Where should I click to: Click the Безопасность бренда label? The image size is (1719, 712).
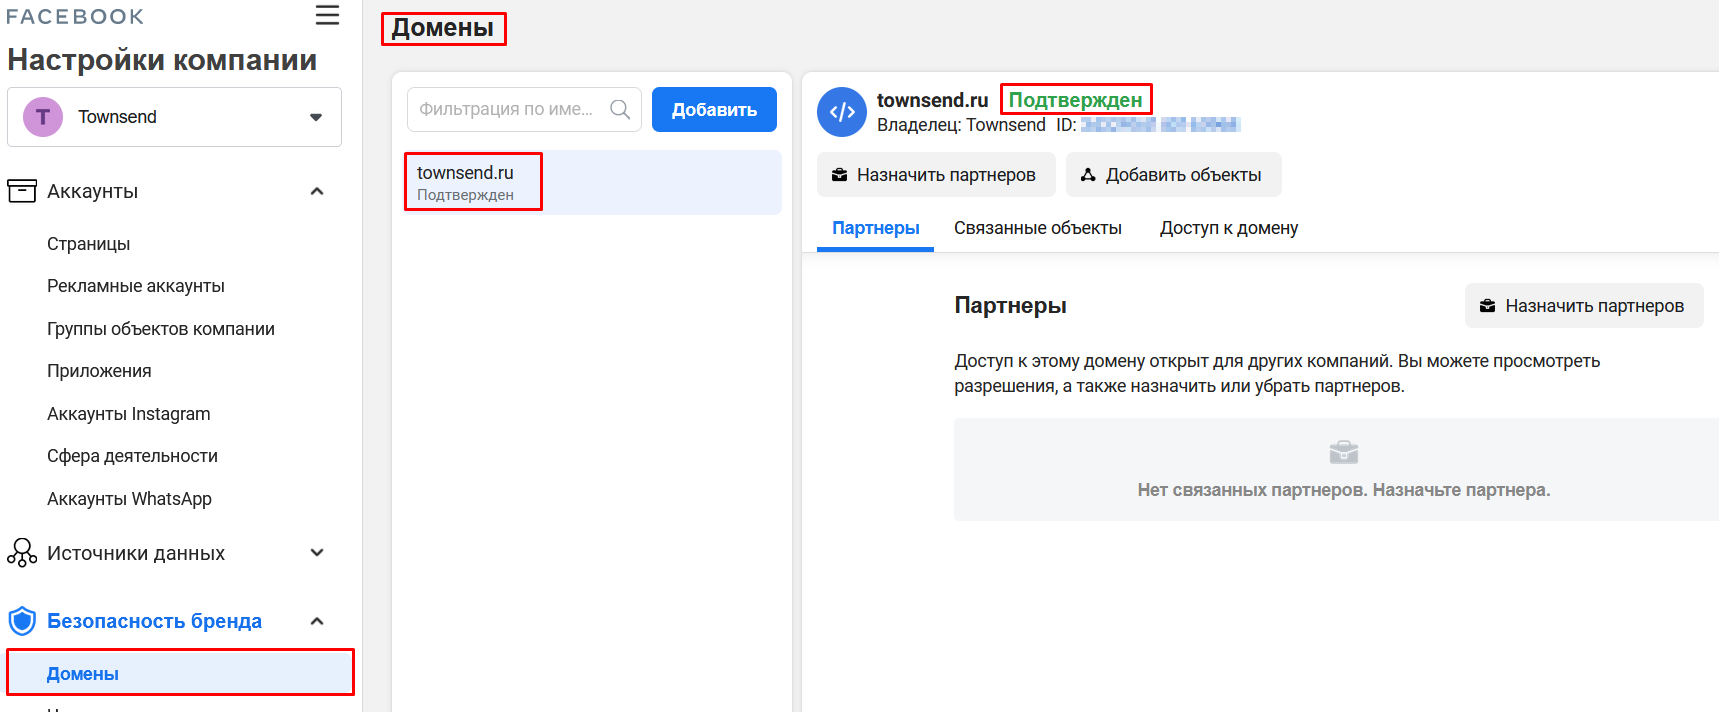coord(154,621)
